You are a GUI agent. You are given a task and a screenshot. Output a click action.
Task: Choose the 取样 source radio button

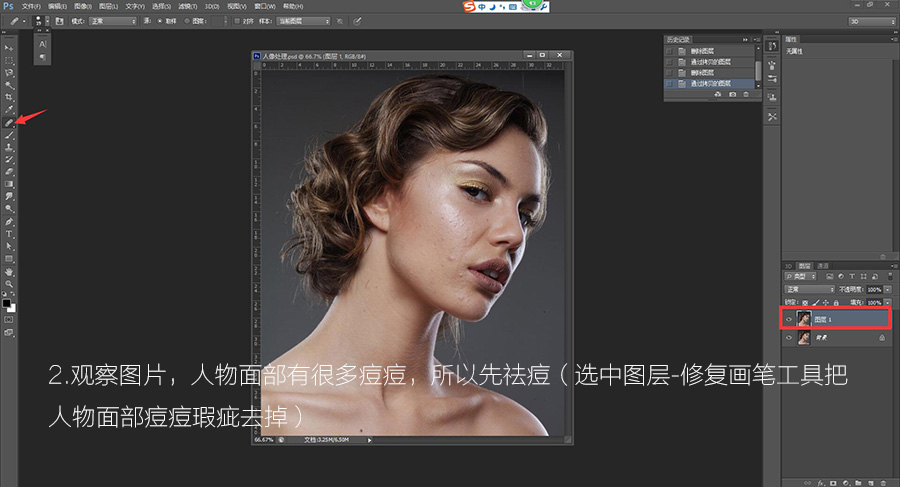point(160,20)
